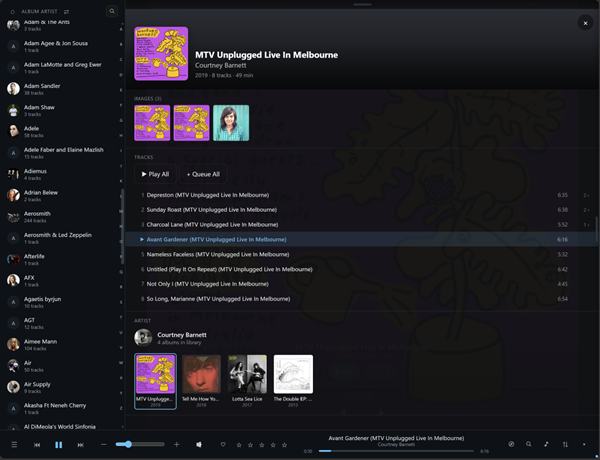Screen dimensions: 600x460
Task: Select the first purple image thumbnail
Action: (152, 123)
